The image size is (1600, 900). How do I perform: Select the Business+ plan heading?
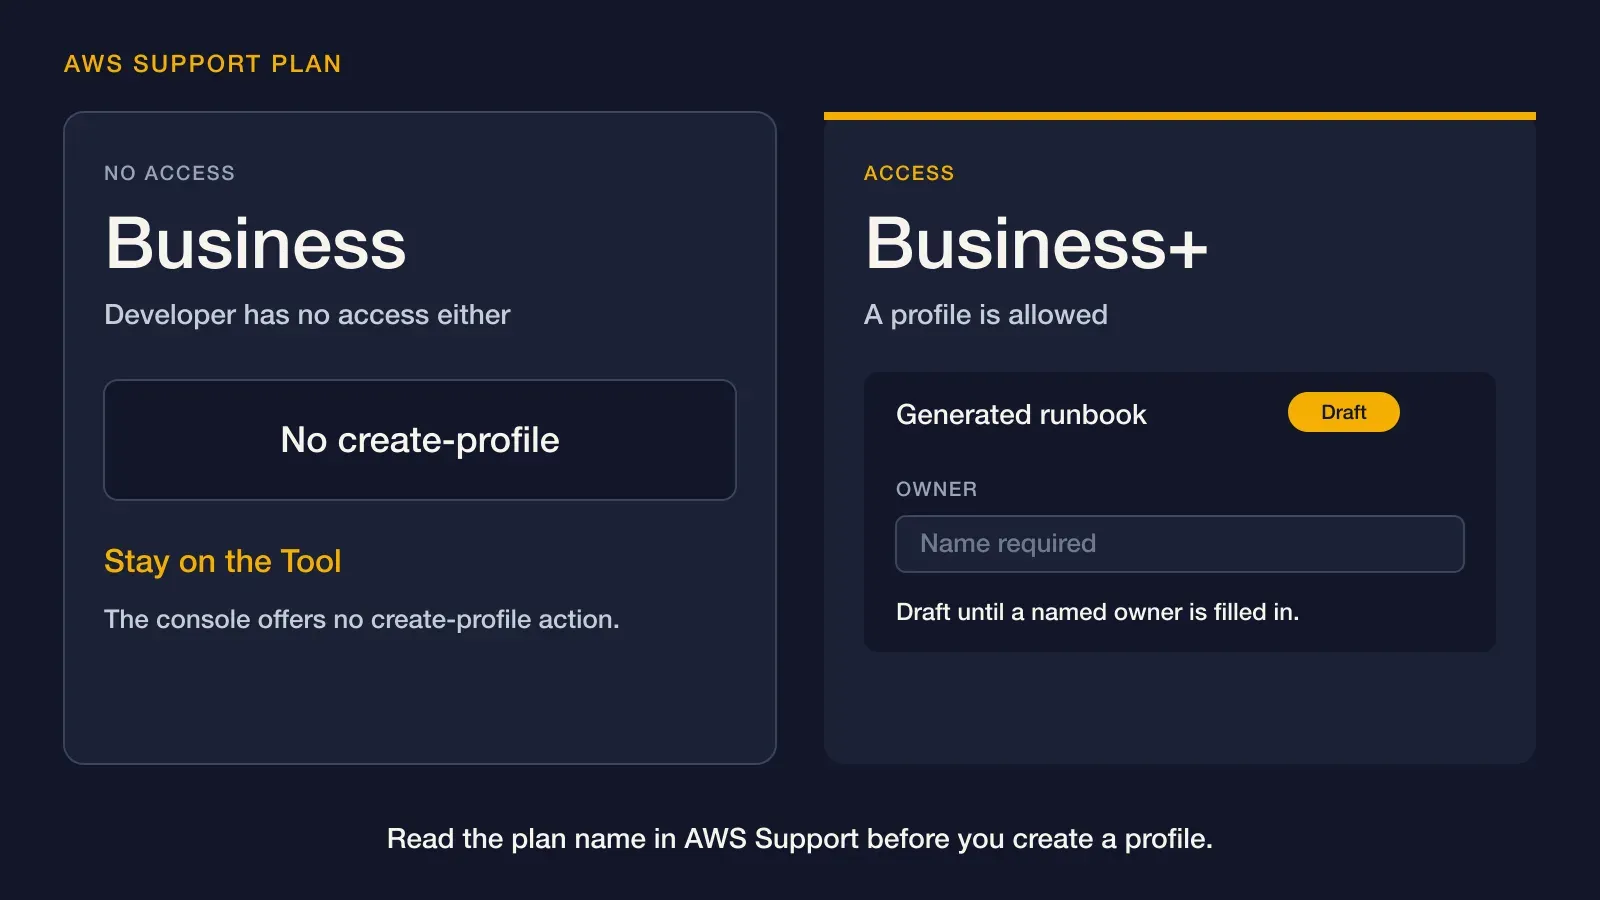[1037, 243]
